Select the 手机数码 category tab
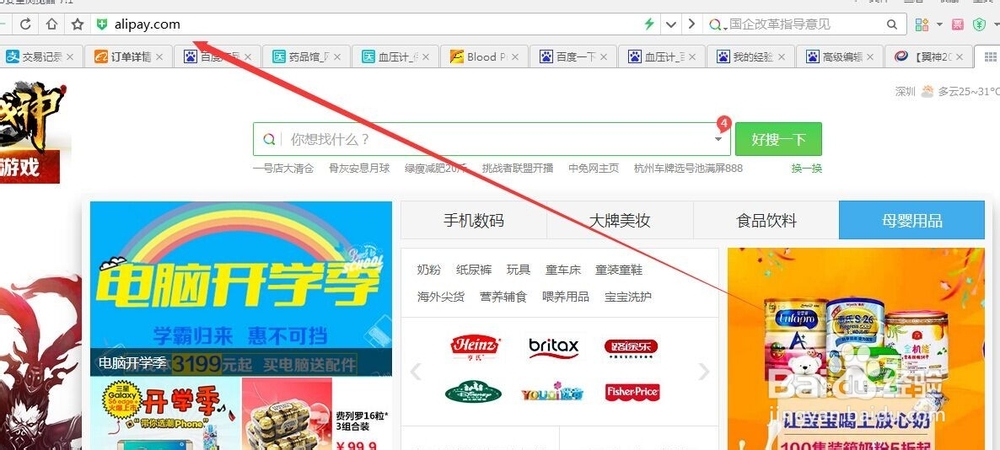The width and height of the screenshot is (1000, 450). (473, 221)
